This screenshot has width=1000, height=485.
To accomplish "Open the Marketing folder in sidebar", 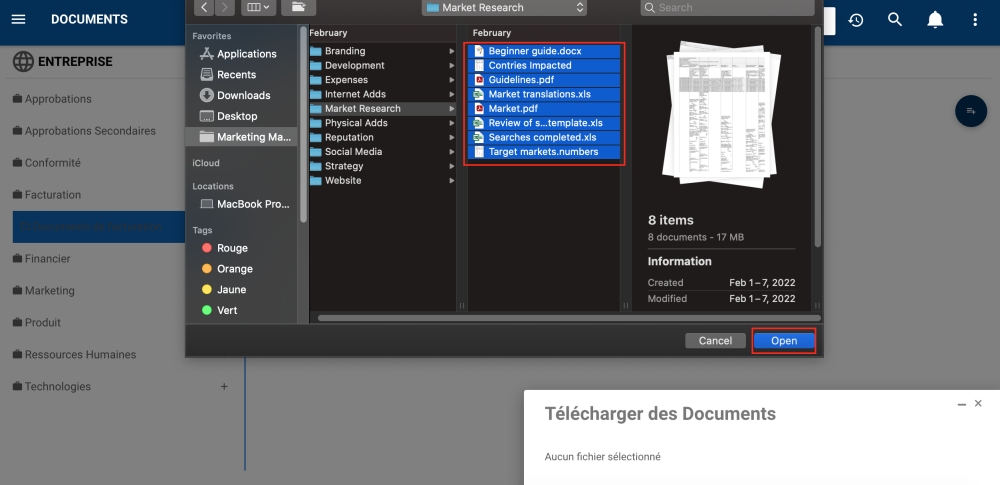I will (43, 290).
